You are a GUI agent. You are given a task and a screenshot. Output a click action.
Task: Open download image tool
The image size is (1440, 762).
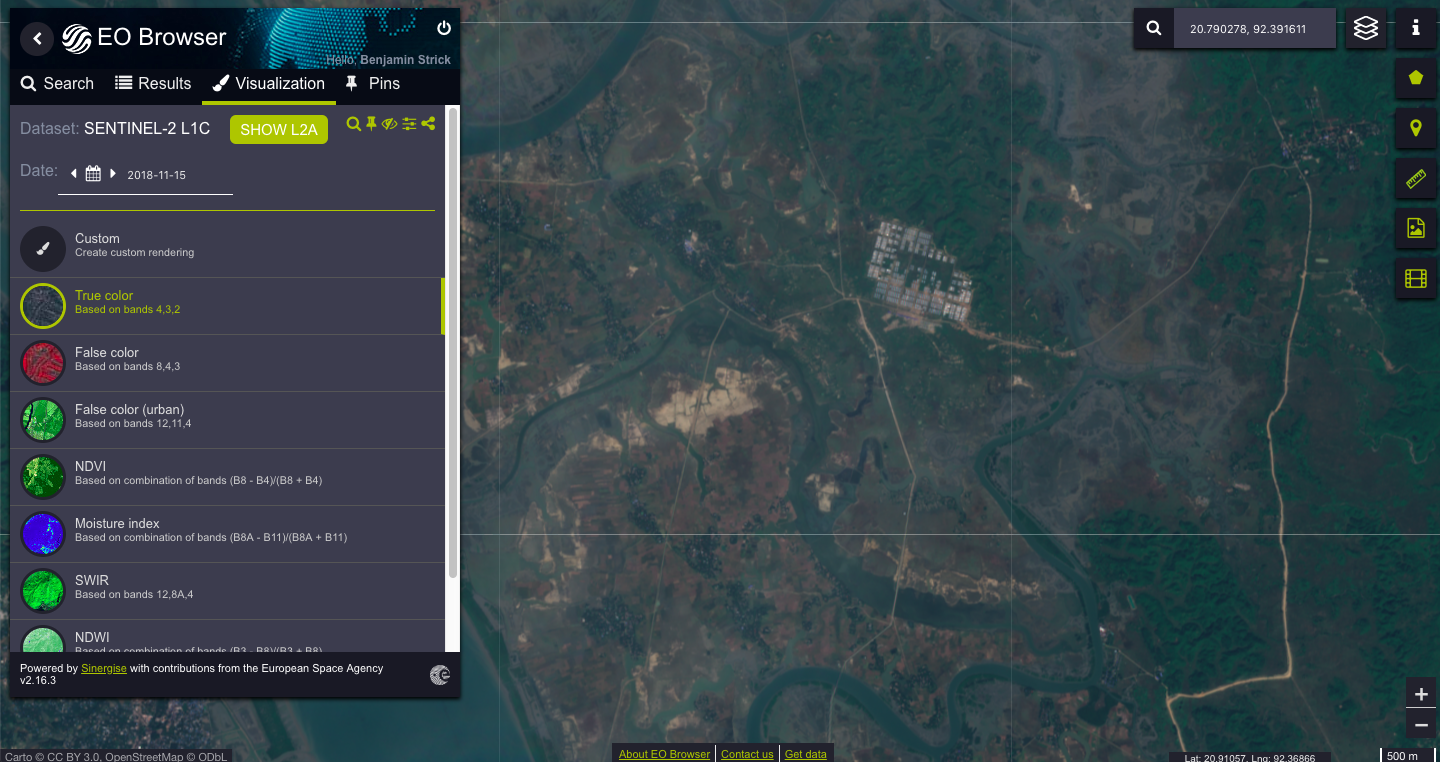(x=1416, y=229)
